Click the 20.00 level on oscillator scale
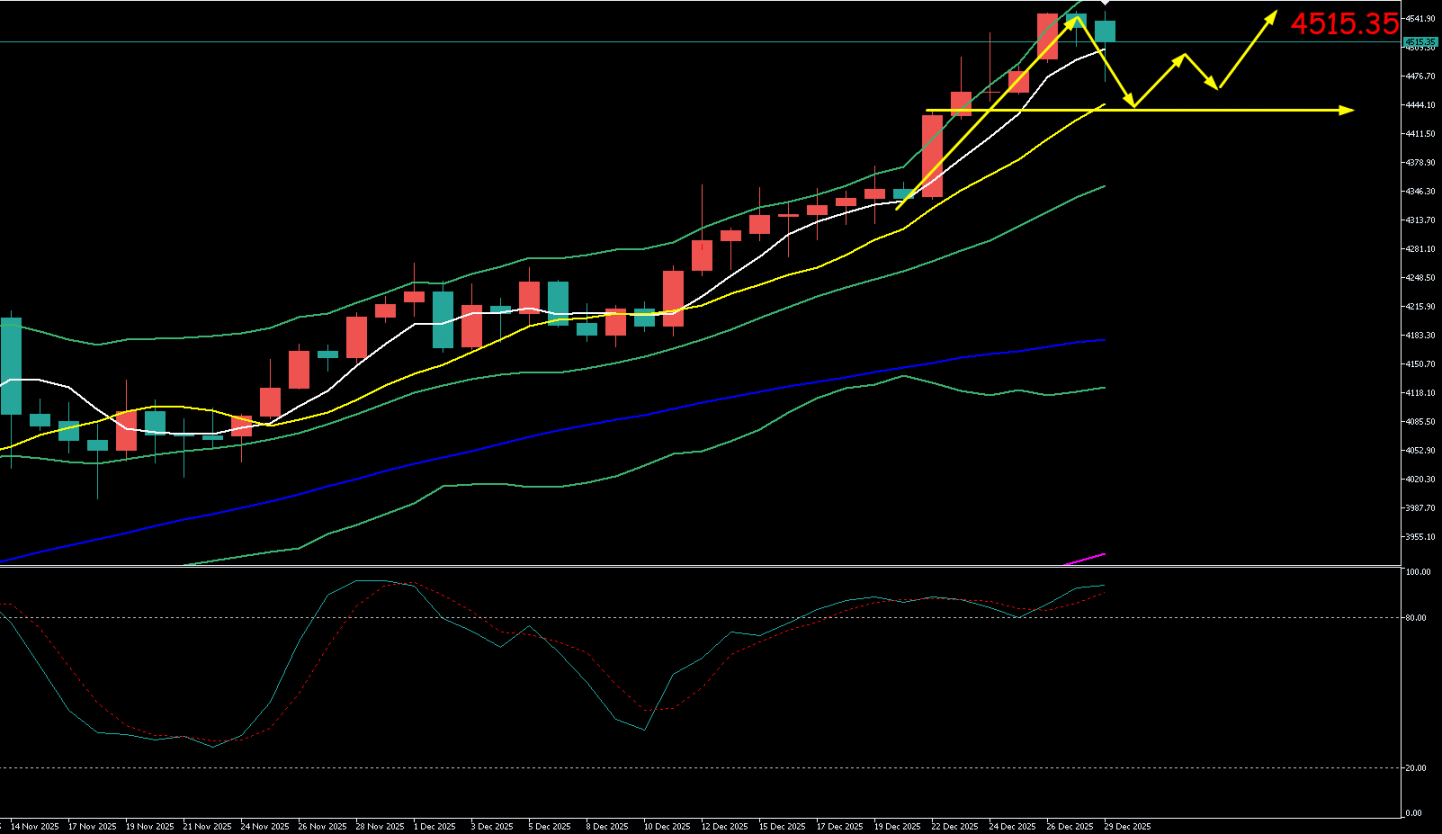This screenshot has height=834, width=1442. click(1414, 768)
